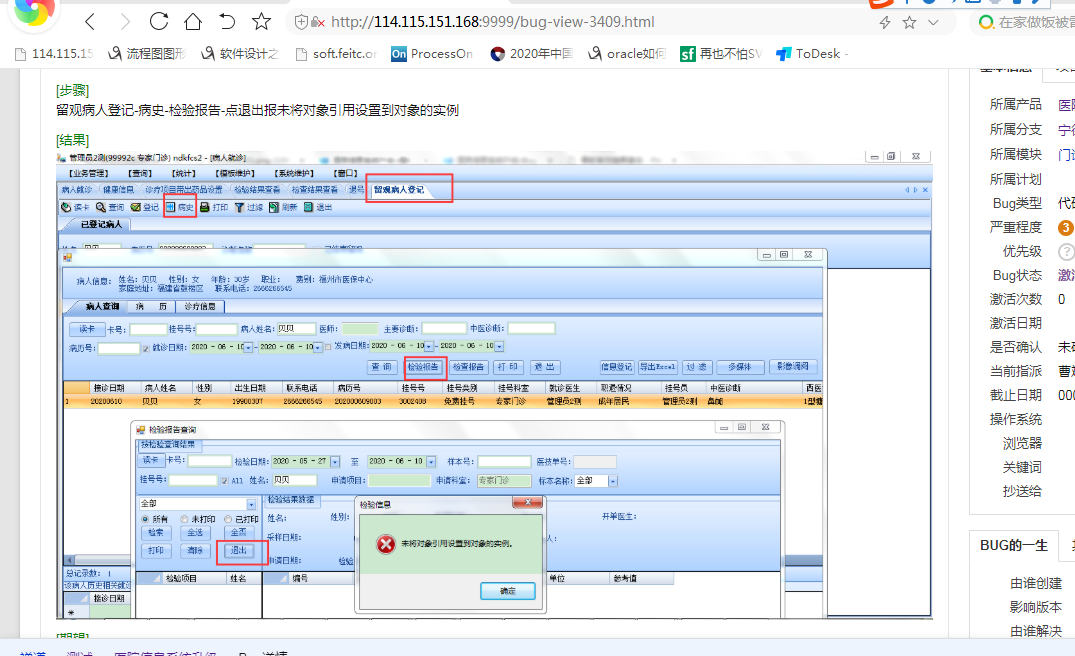Open the 再也不怕SV bookmark

[721, 53]
